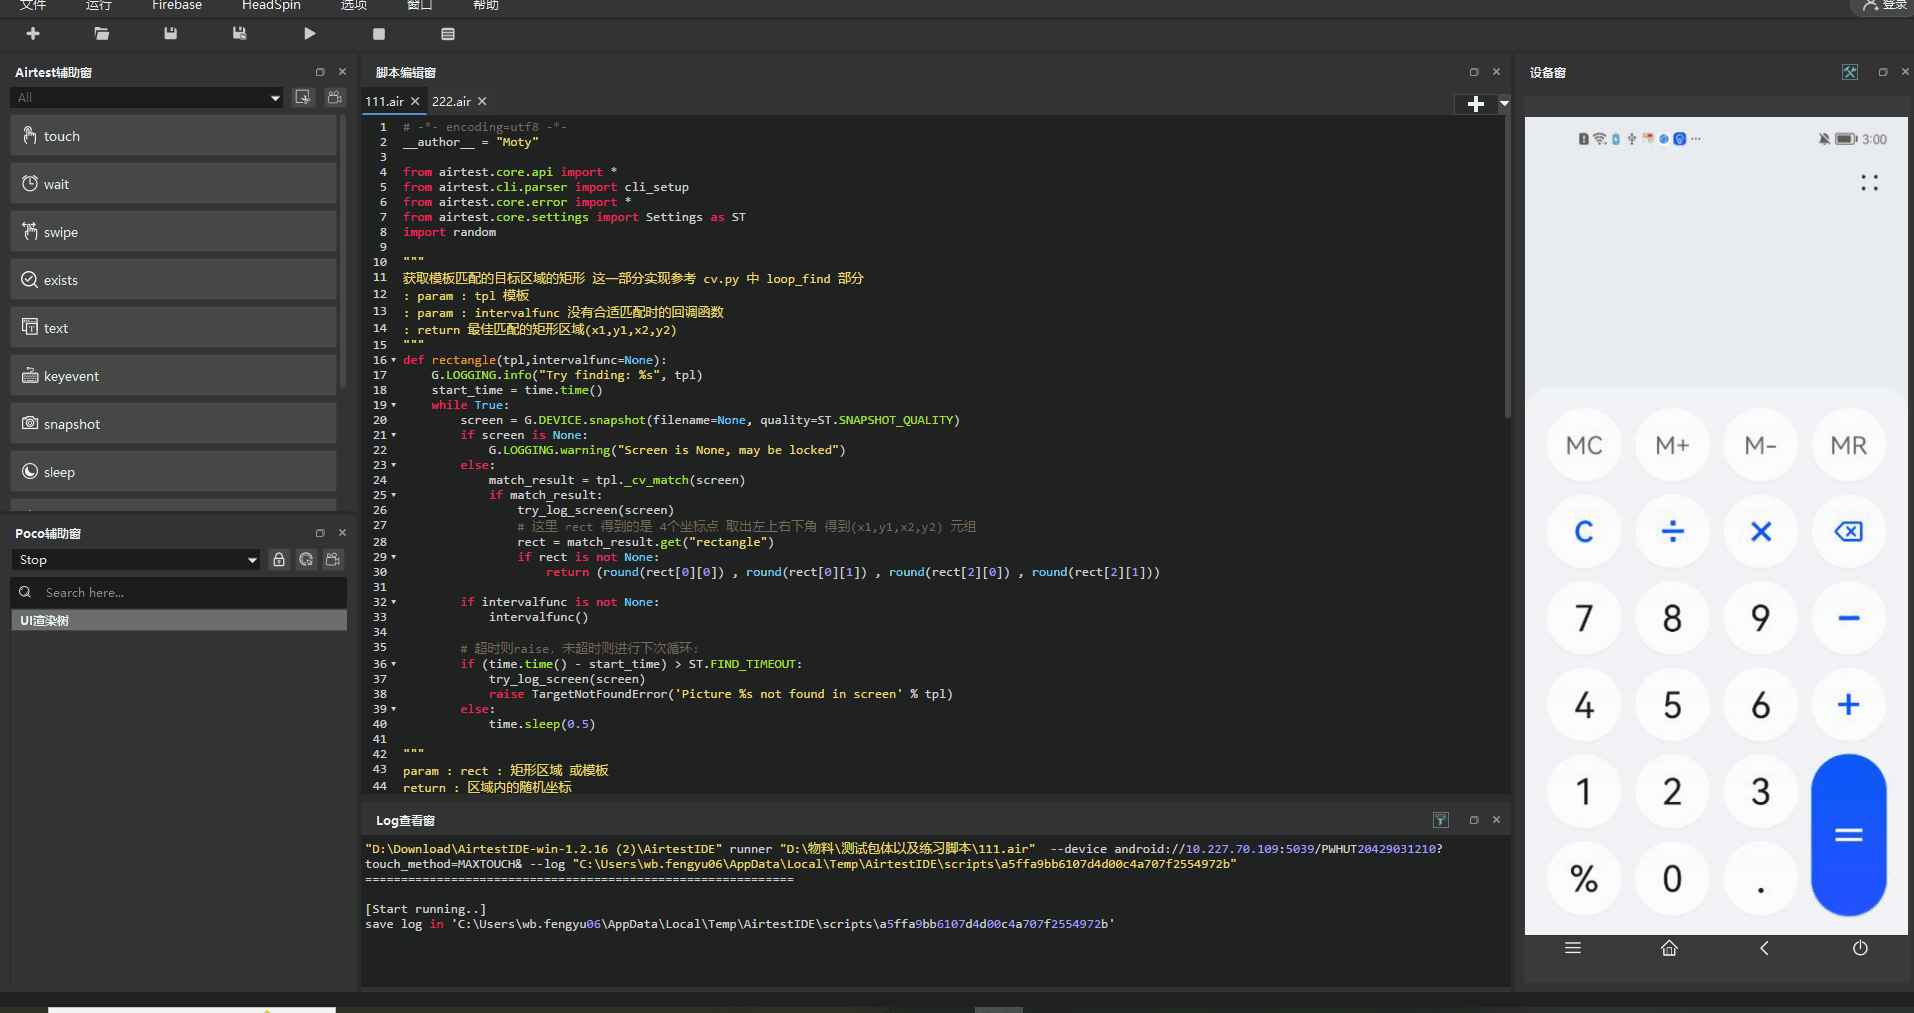The height and width of the screenshot is (1013, 1914).
Task: Select the sleep command
Action: pos(173,472)
